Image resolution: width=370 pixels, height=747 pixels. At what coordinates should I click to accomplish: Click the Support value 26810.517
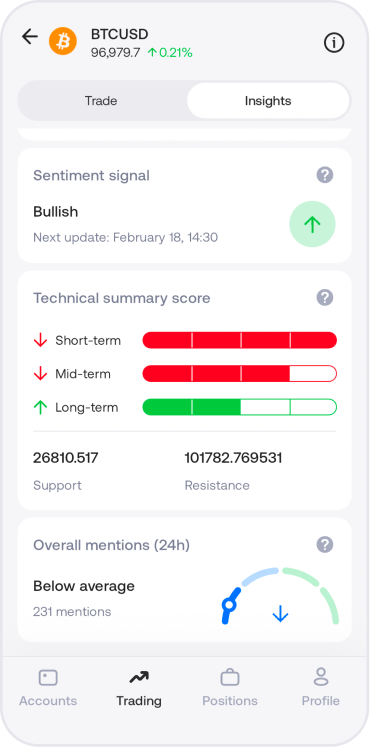coord(66,458)
